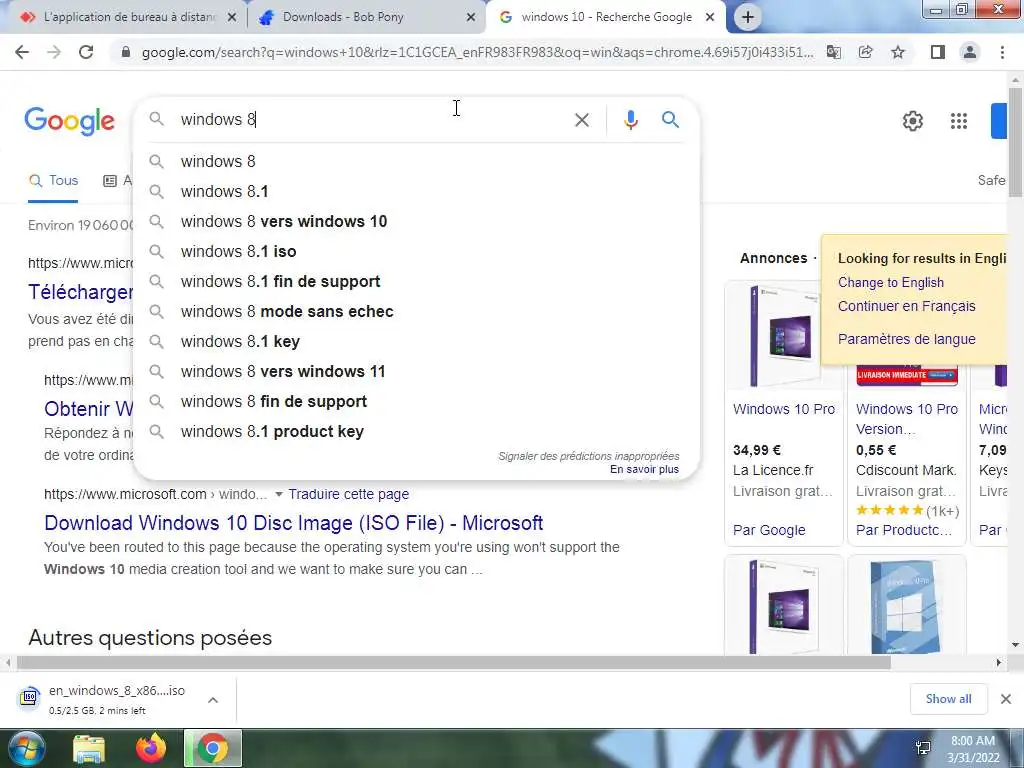Click the network icon in system tray
1024x768 pixels.
[923, 748]
